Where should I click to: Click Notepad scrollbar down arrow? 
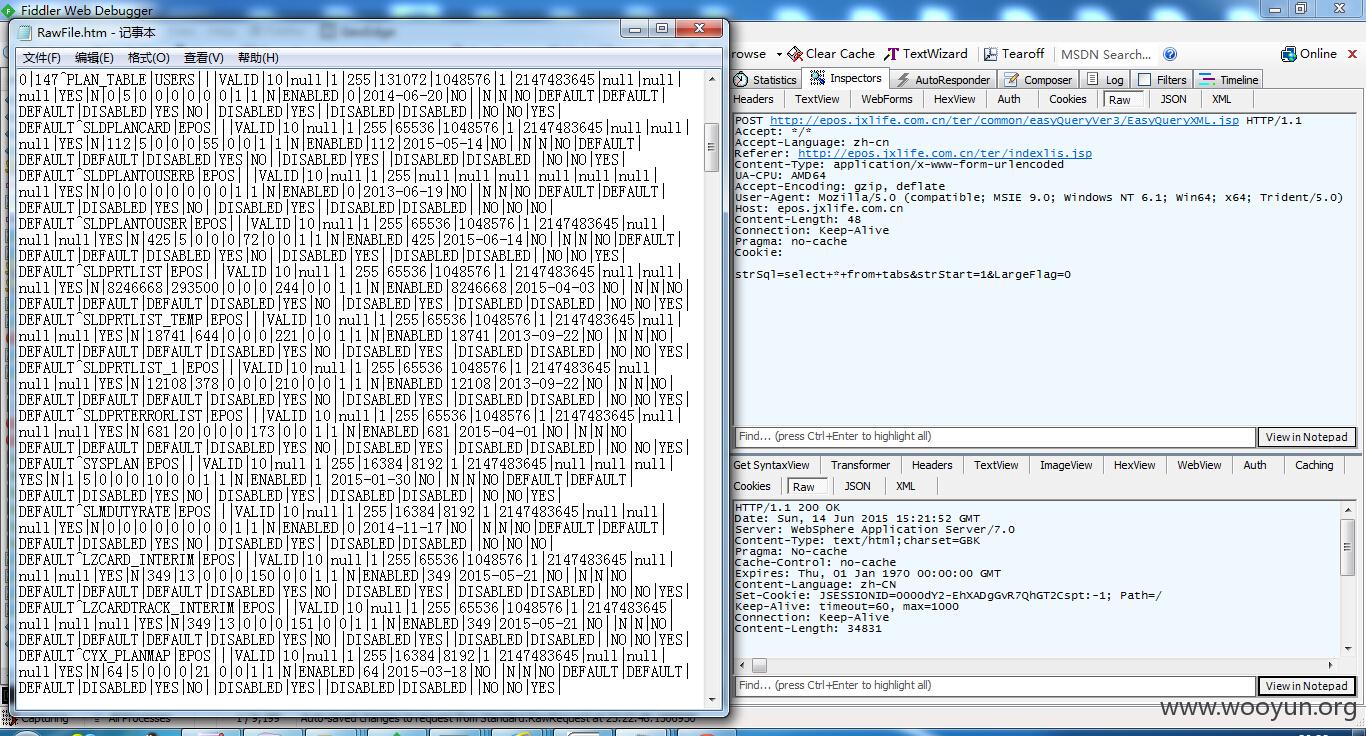pyautogui.click(x=712, y=700)
